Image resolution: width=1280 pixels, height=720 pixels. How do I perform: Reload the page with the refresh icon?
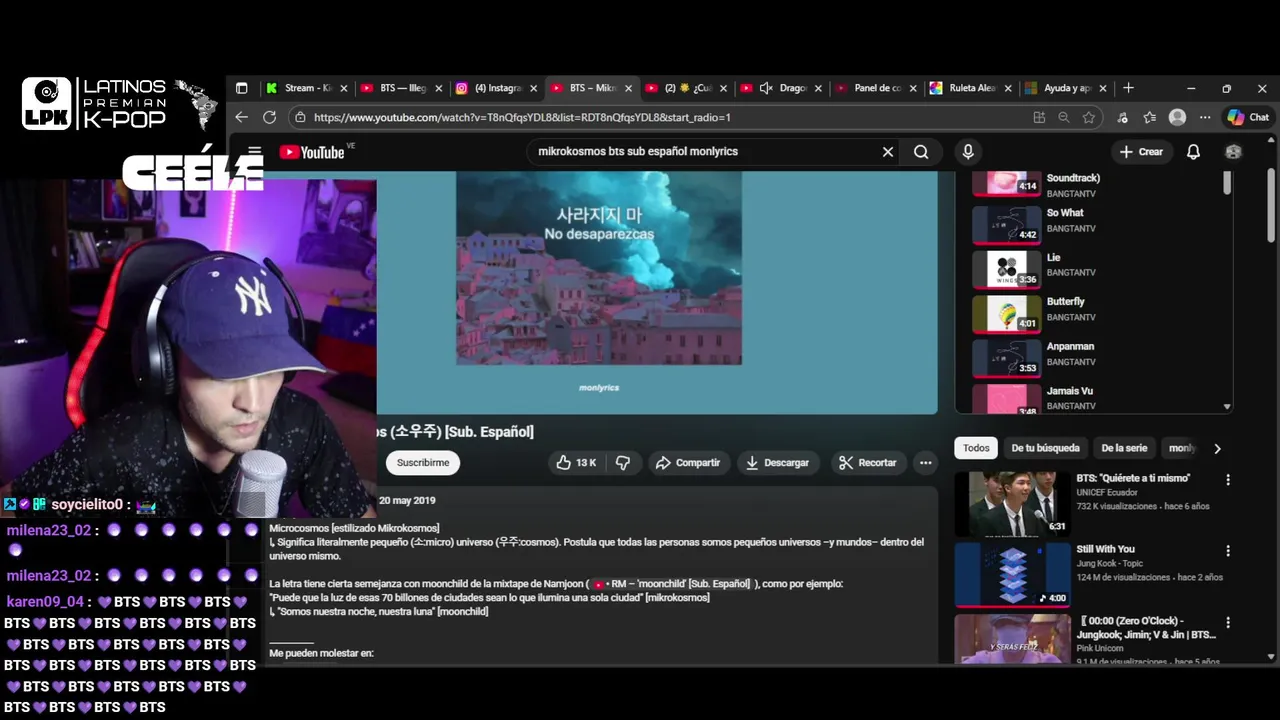(x=269, y=117)
